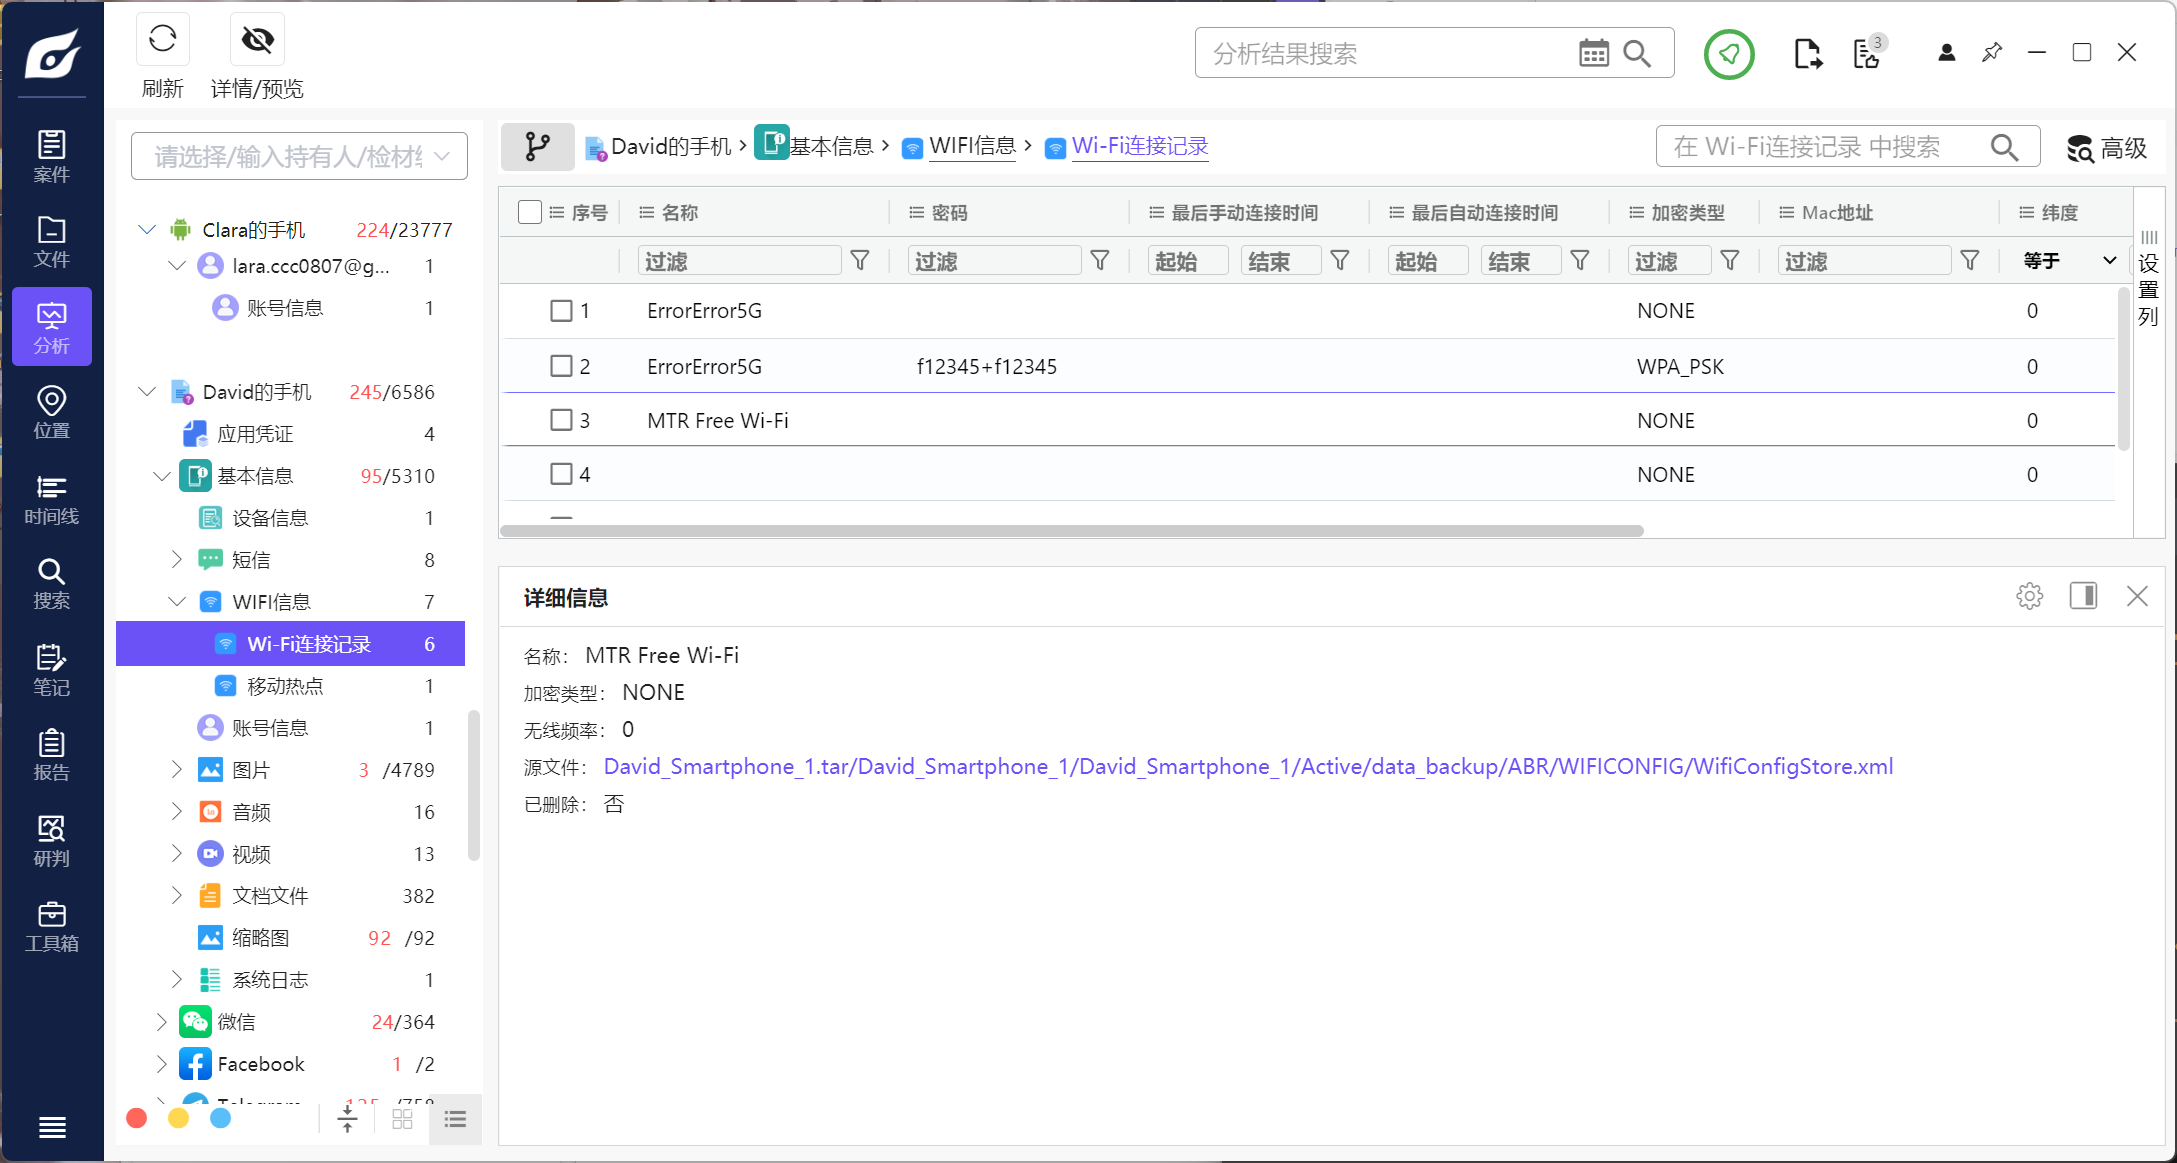
Task: Click the calendar icon in search box
Action: pyautogui.click(x=1593, y=53)
